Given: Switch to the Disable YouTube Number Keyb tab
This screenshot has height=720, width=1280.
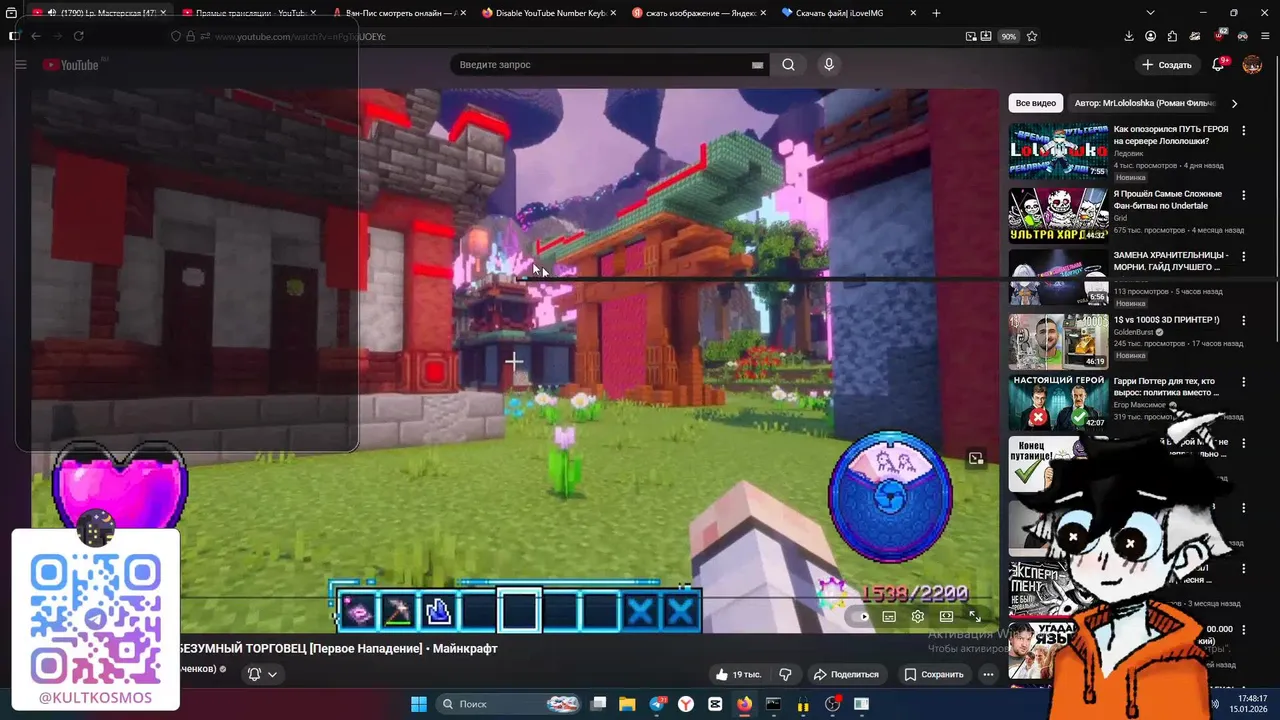Looking at the screenshot, I should click(x=546, y=13).
